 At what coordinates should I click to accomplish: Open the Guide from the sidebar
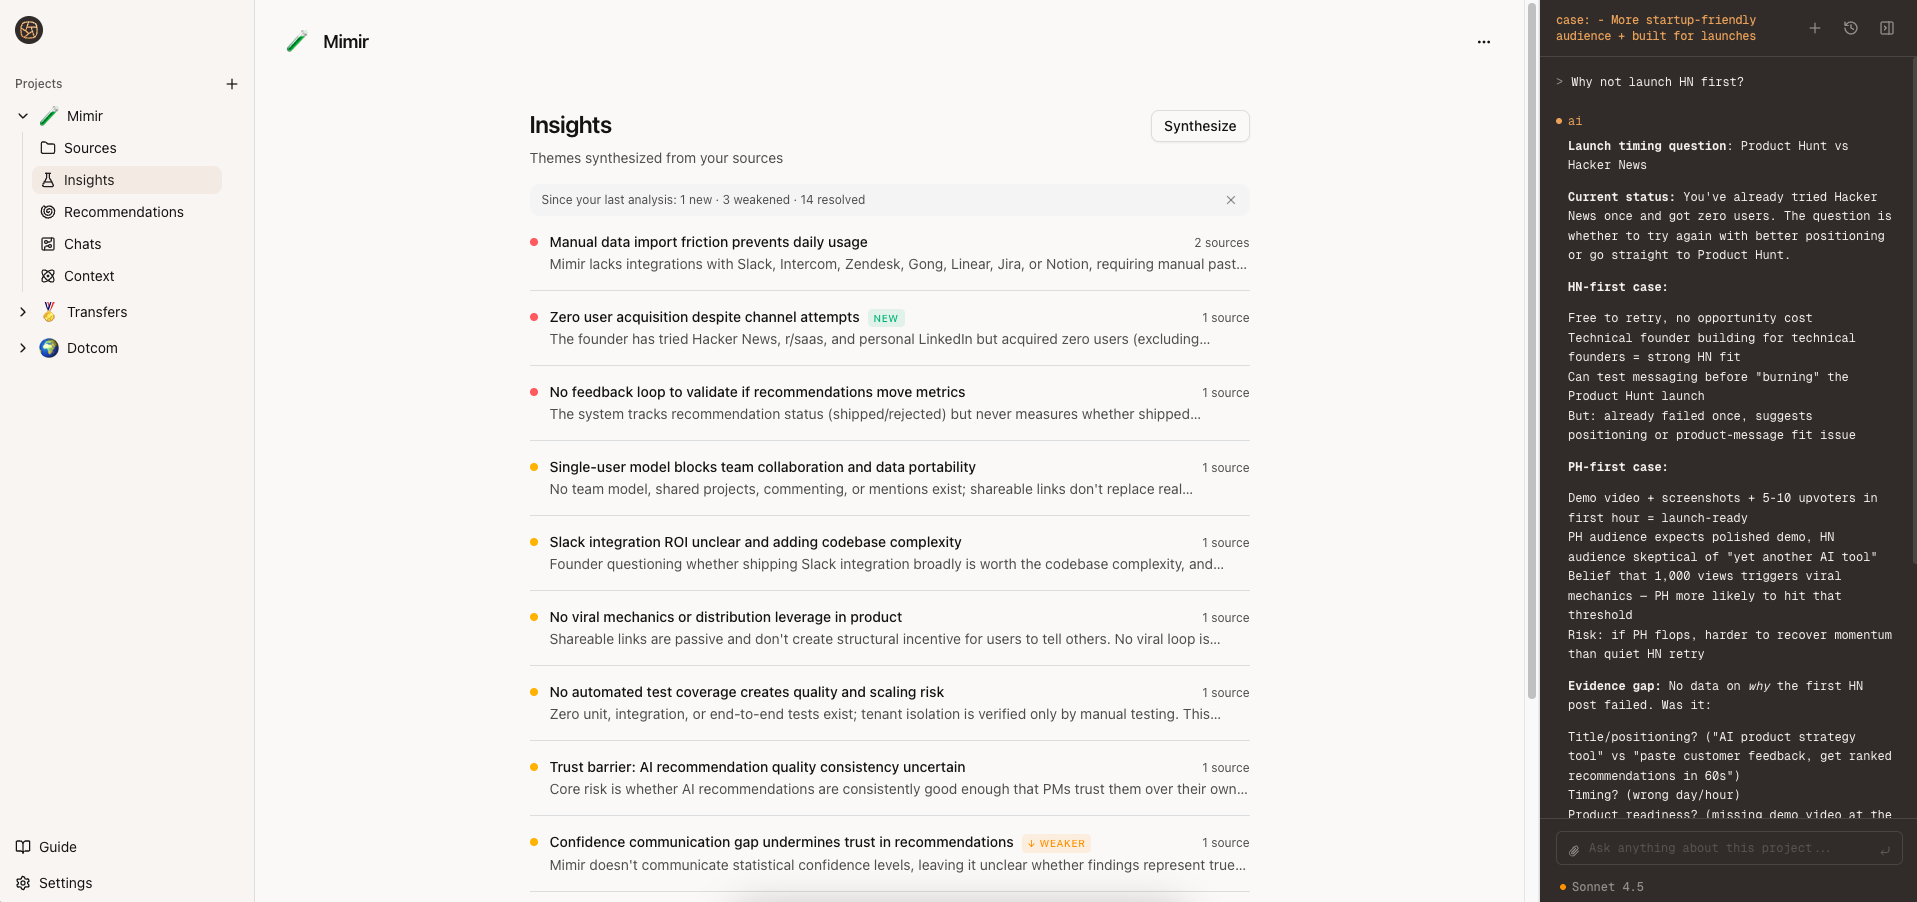[56, 847]
